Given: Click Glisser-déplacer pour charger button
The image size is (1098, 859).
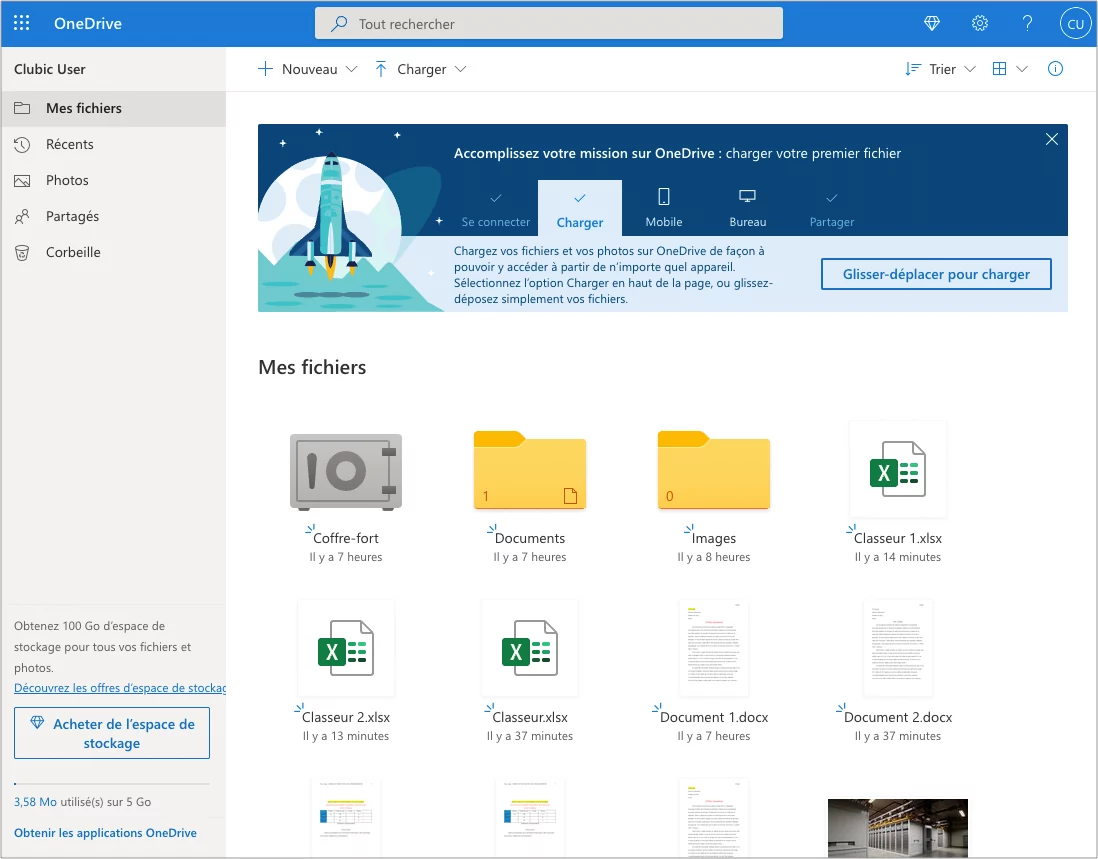Looking at the screenshot, I should [936, 274].
